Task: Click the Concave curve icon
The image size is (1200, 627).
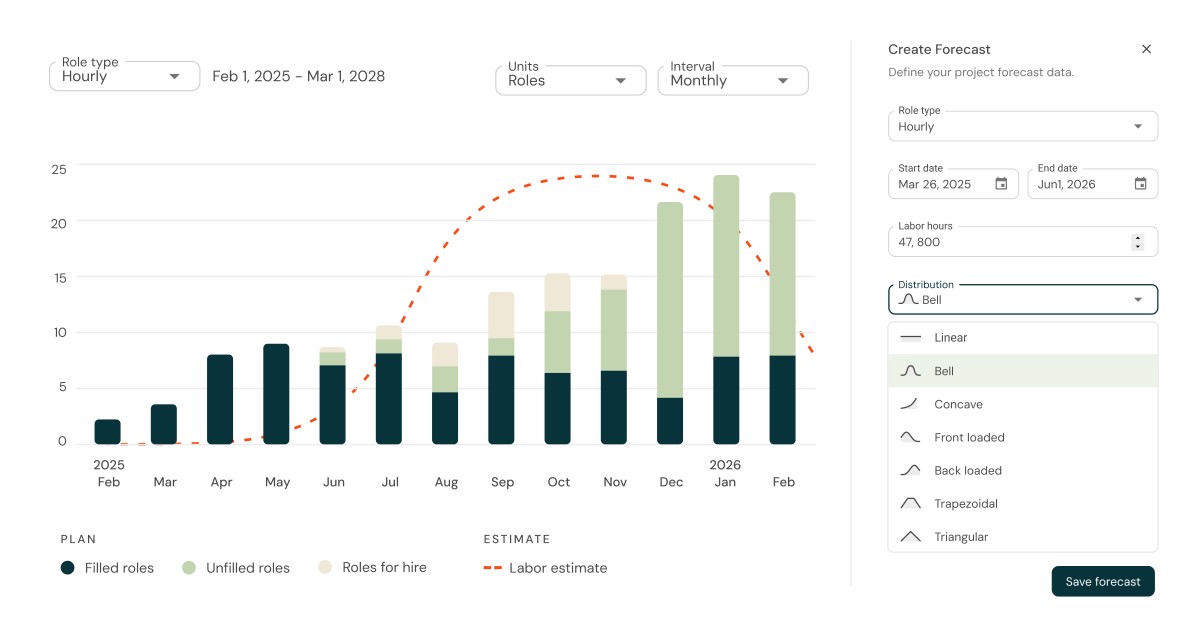Action: (910, 404)
